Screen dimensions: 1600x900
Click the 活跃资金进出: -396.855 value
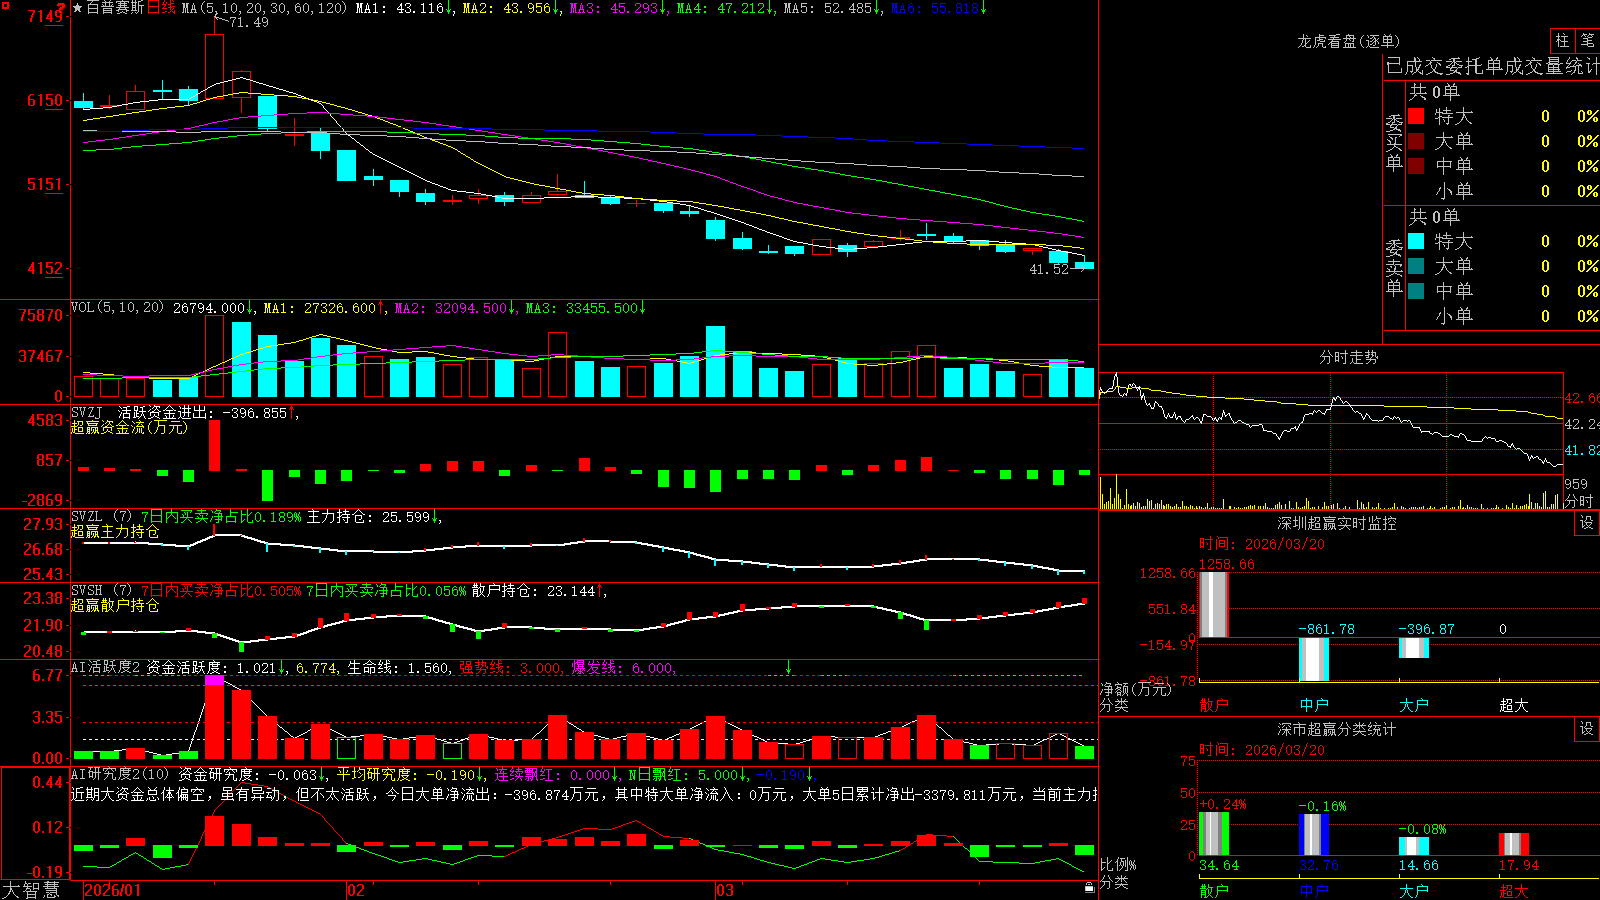click(204, 412)
